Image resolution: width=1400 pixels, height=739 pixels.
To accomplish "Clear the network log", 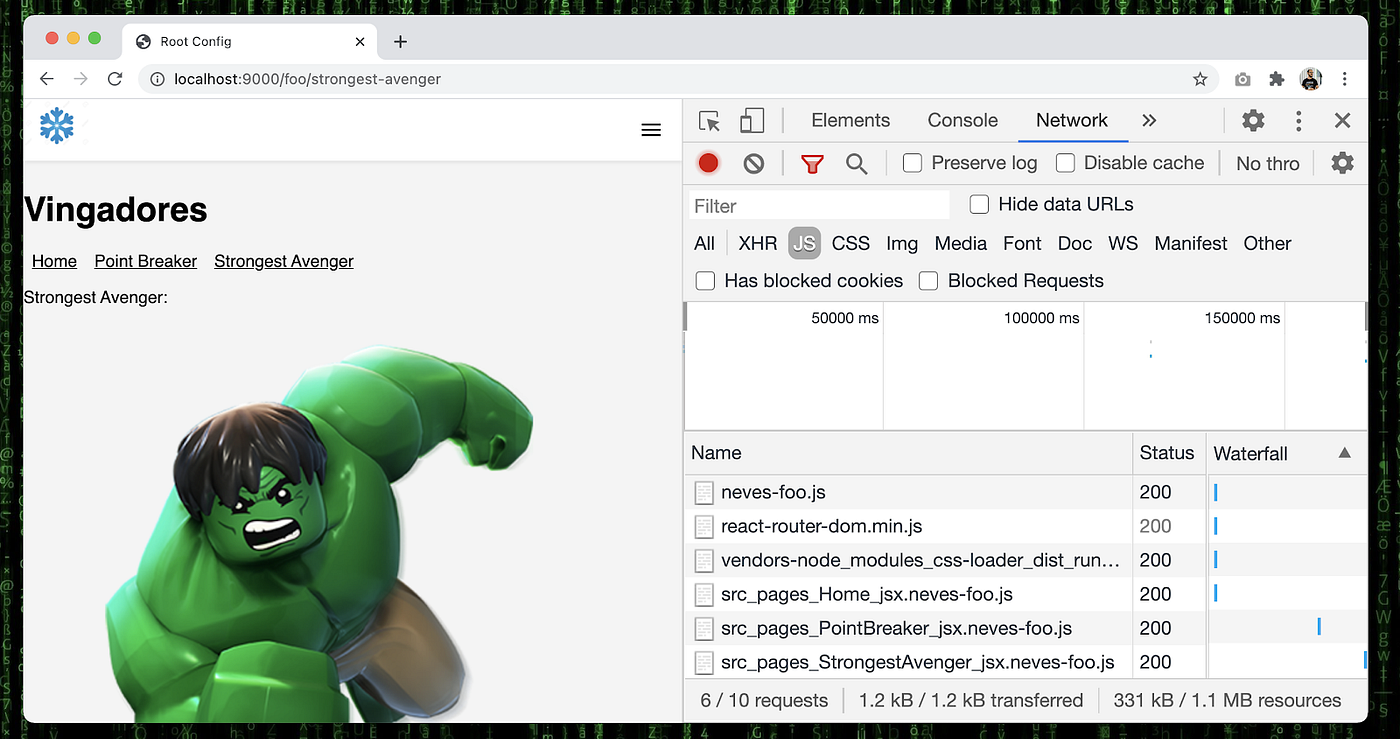I will [754, 163].
